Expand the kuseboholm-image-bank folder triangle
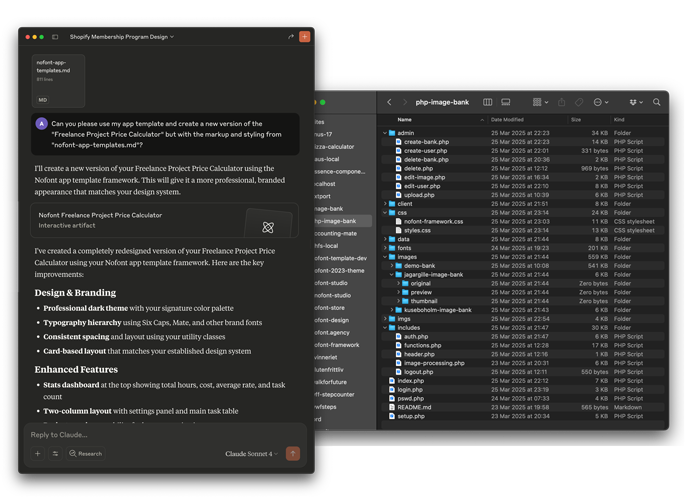The height and width of the screenshot is (503, 700). pyautogui.click(x=392, y=310)
